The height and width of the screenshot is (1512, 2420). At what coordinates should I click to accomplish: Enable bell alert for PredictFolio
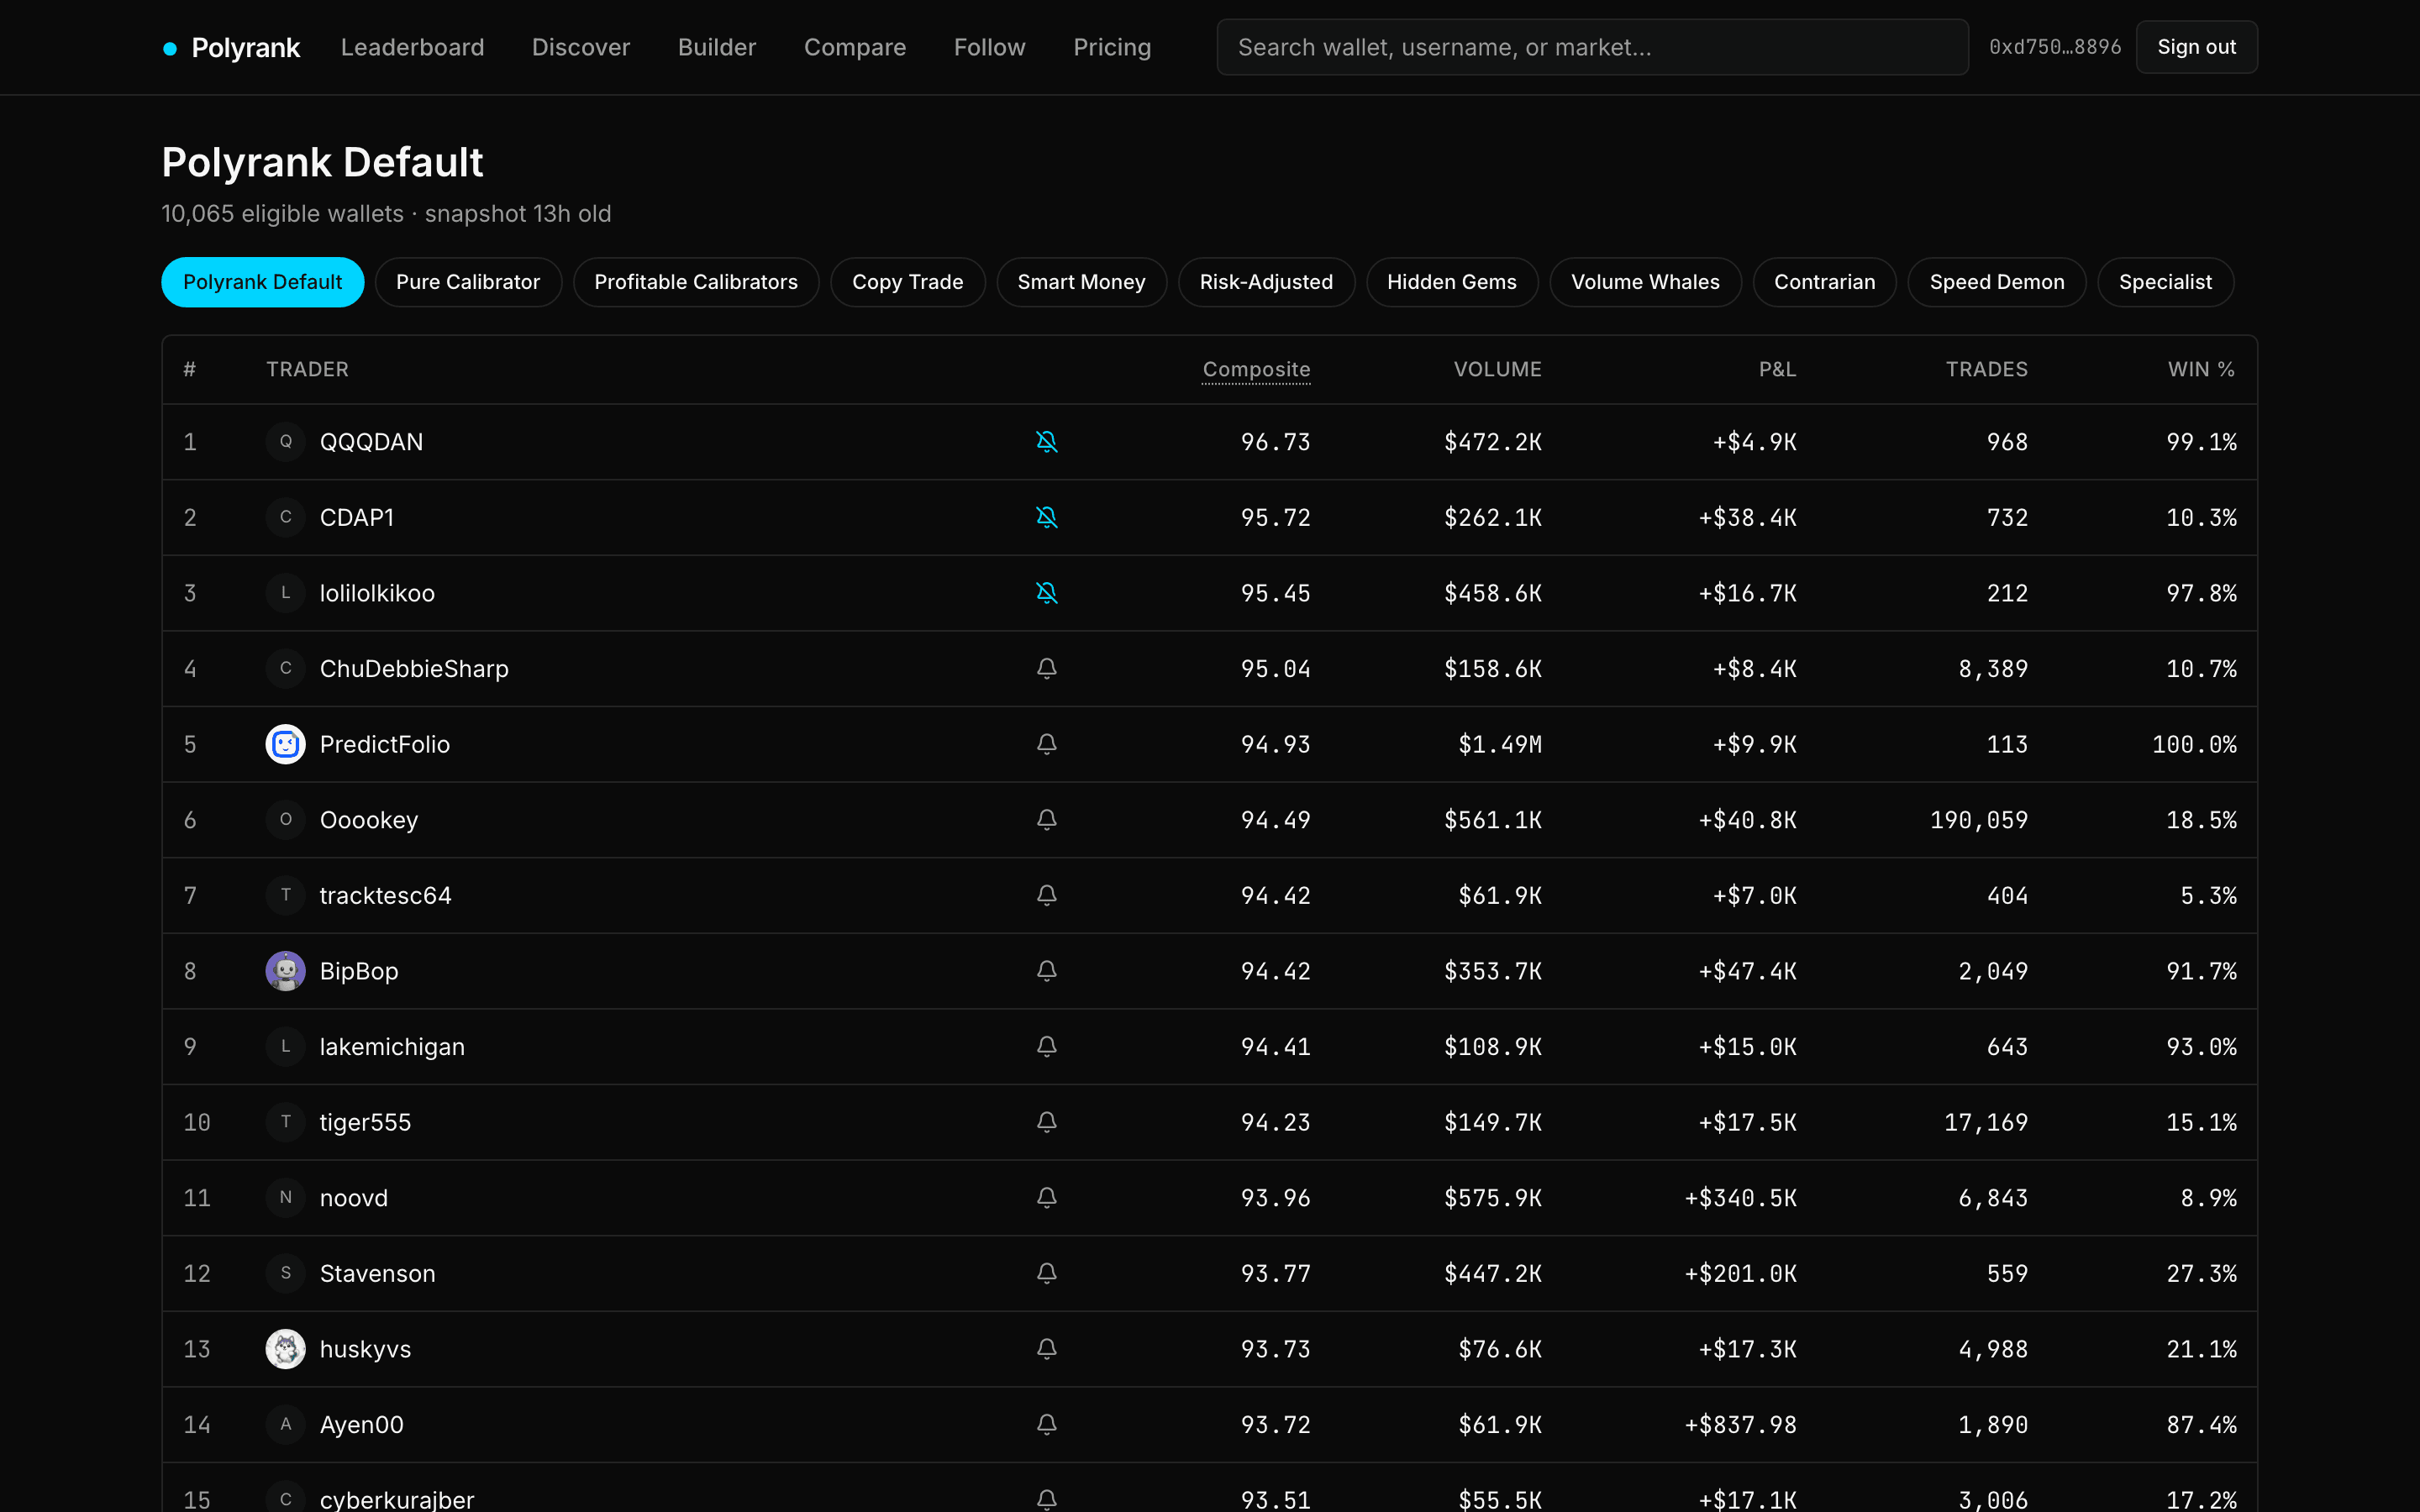[x=1046, y=744]
